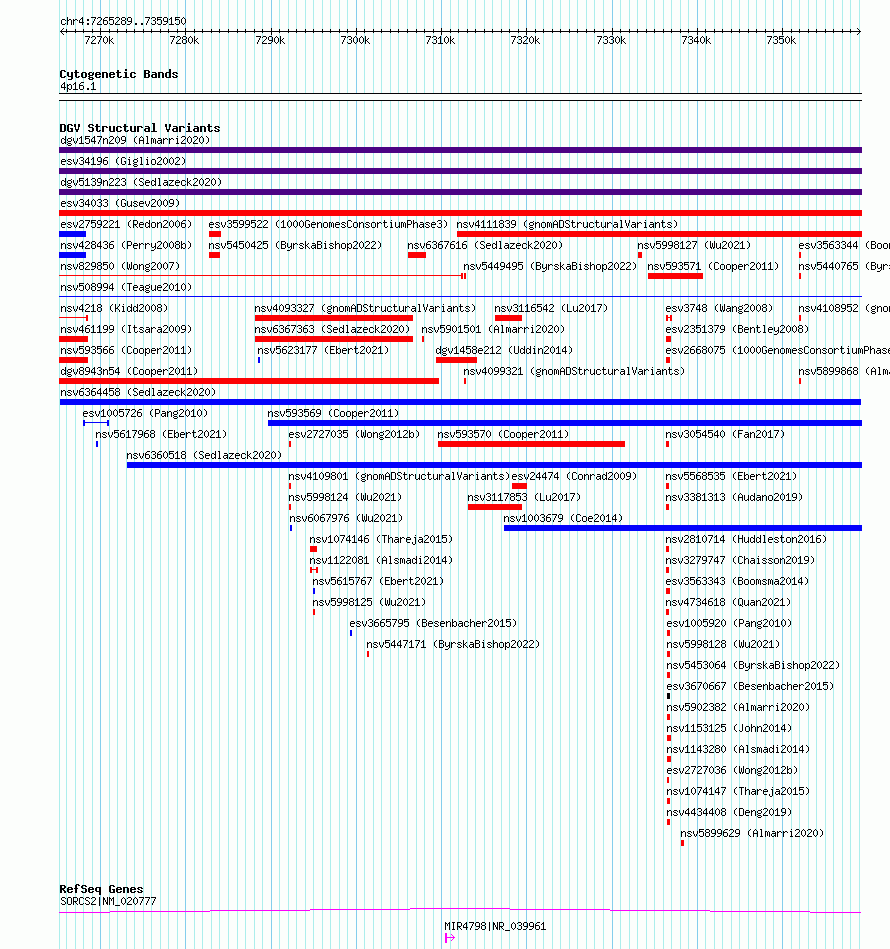Click nsv5623177 (Ebert2021) label
Screen dimensions: 890x949
(x=323, y=350)
